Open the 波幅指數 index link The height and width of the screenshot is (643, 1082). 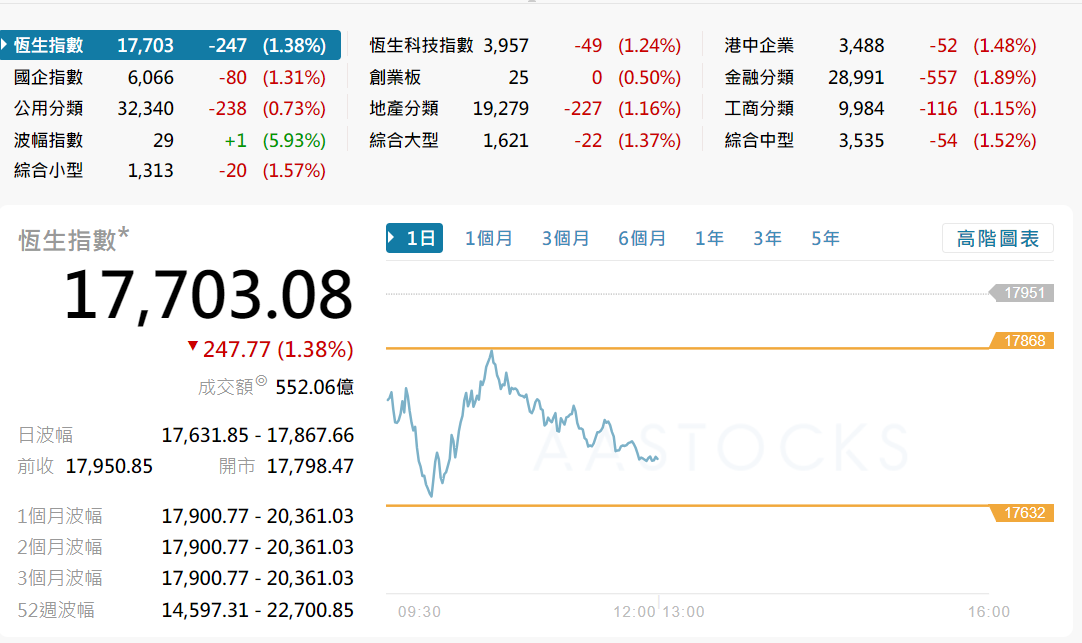49,140
